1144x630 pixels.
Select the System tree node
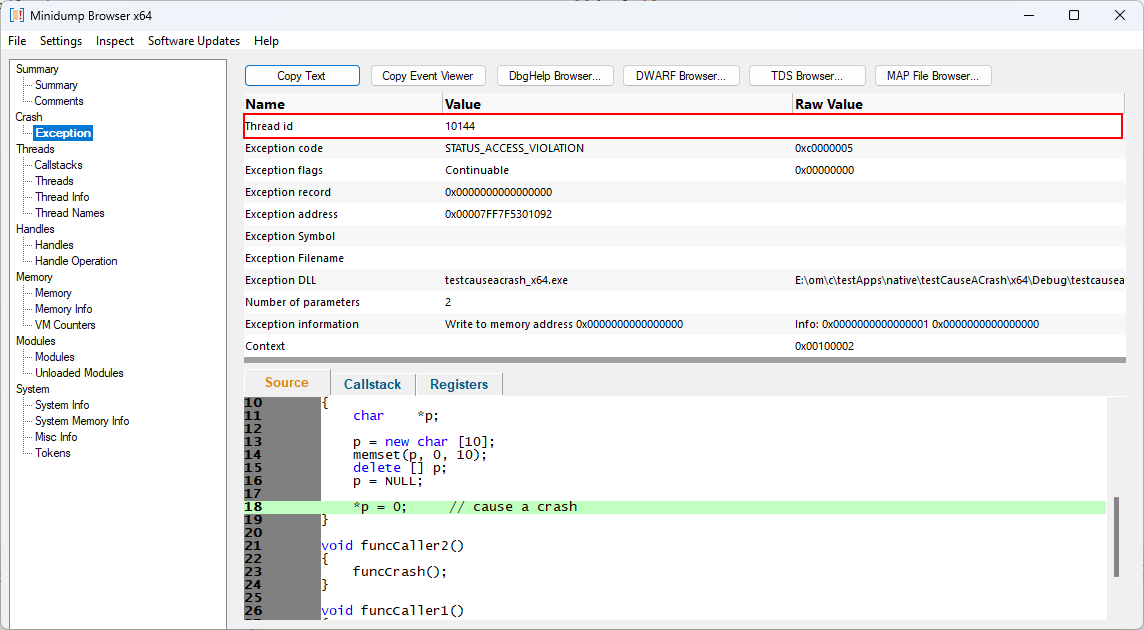click(x=33, y=389)
